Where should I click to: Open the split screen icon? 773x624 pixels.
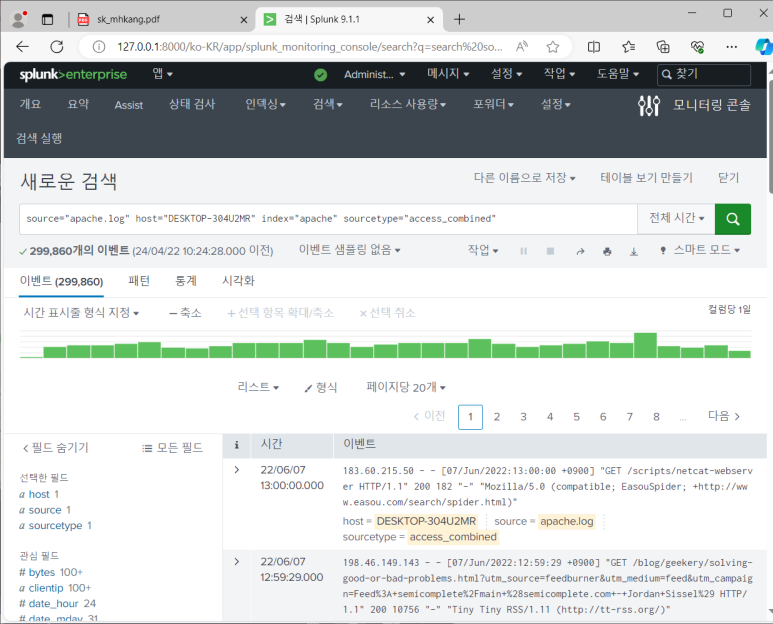(x=594, y=47)
